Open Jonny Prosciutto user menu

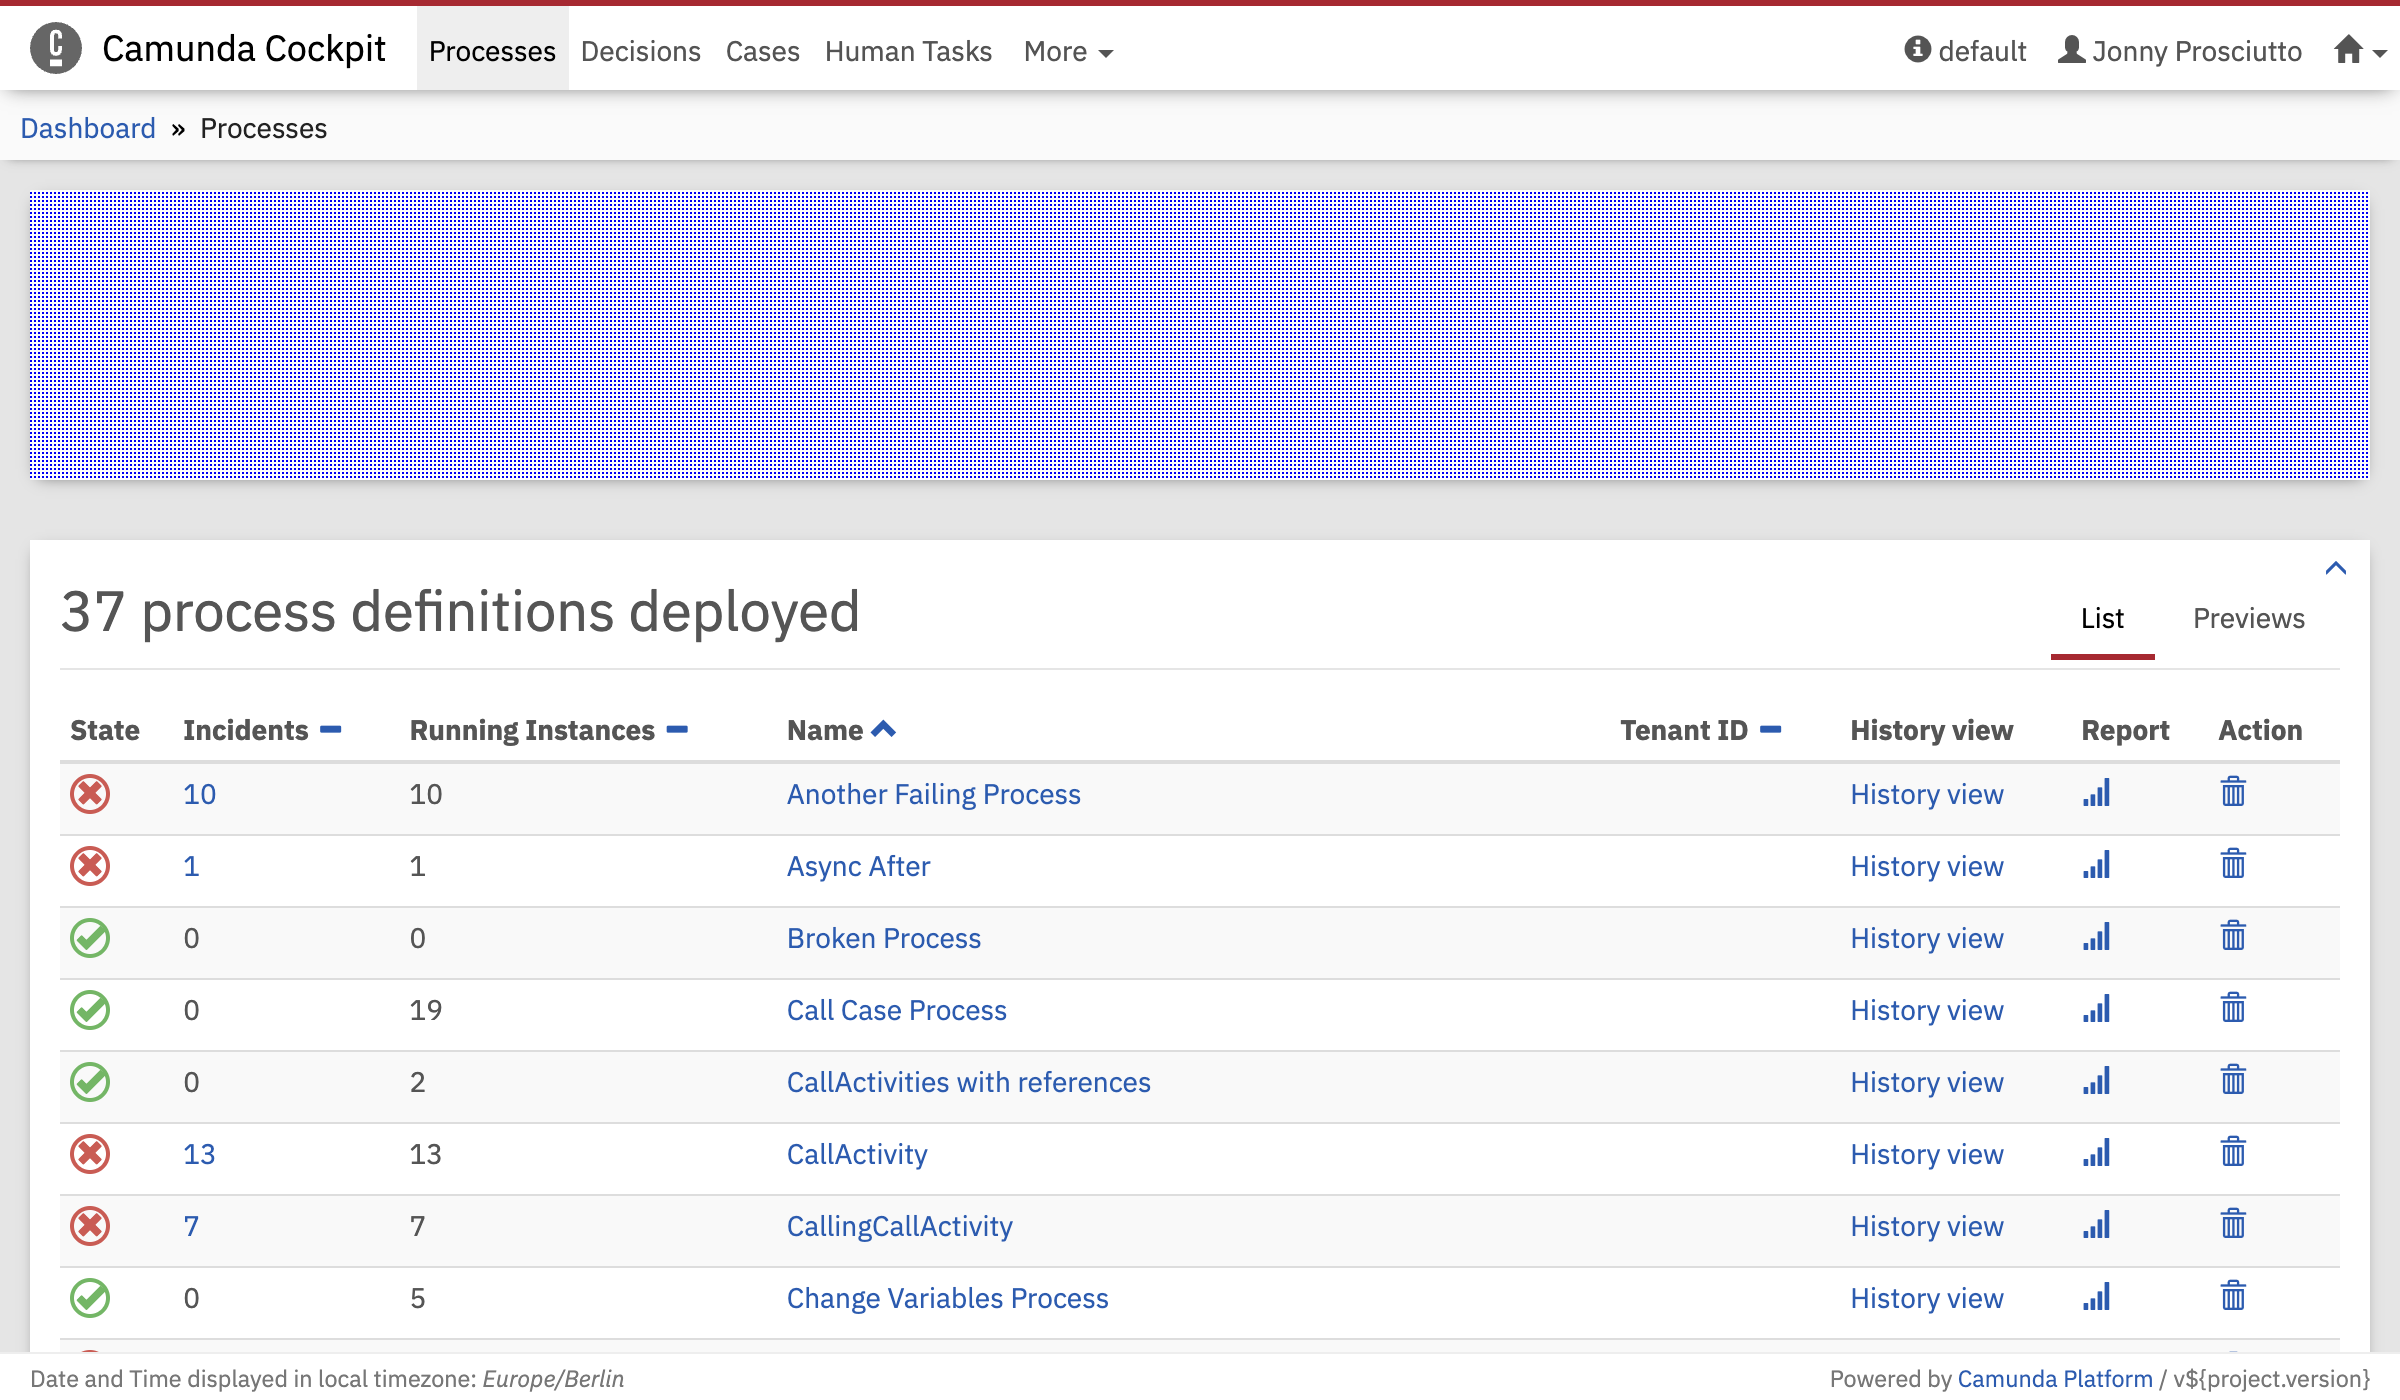pos(2180,51)
